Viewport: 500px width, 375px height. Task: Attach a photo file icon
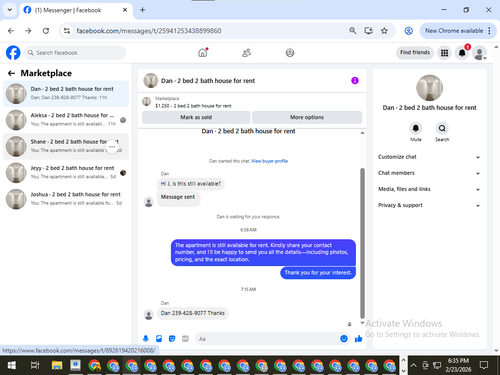click(159, 339)
